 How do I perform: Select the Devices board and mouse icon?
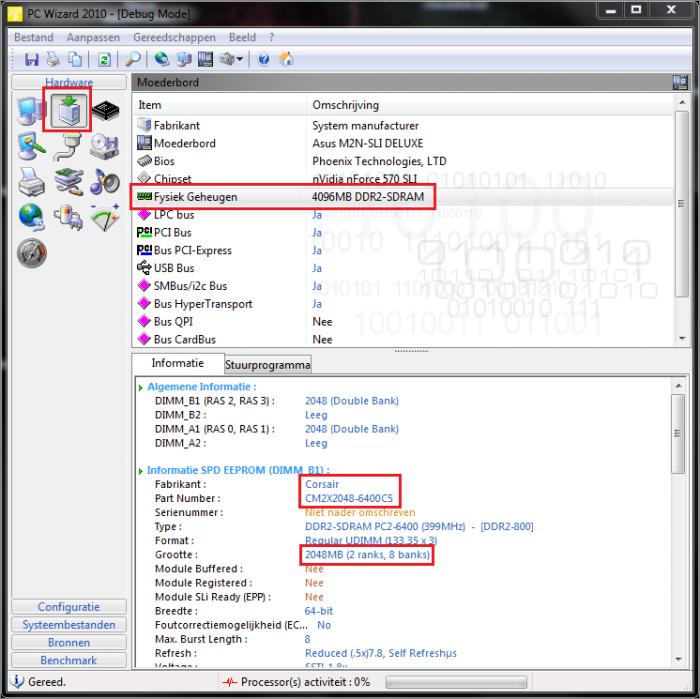point(68,182)
